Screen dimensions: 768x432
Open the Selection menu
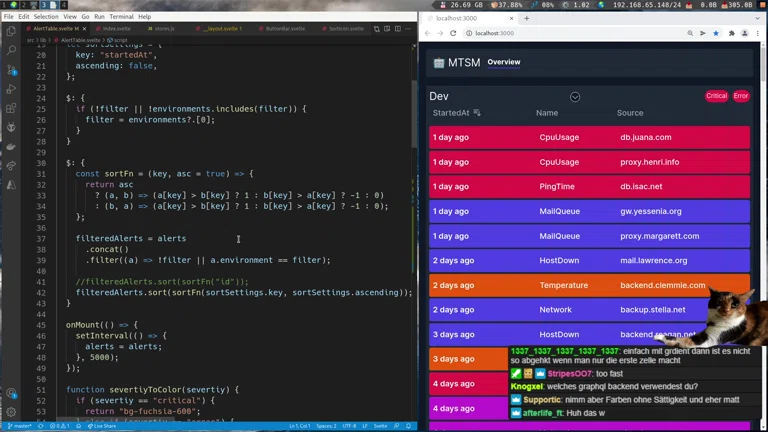click(46, 17)
